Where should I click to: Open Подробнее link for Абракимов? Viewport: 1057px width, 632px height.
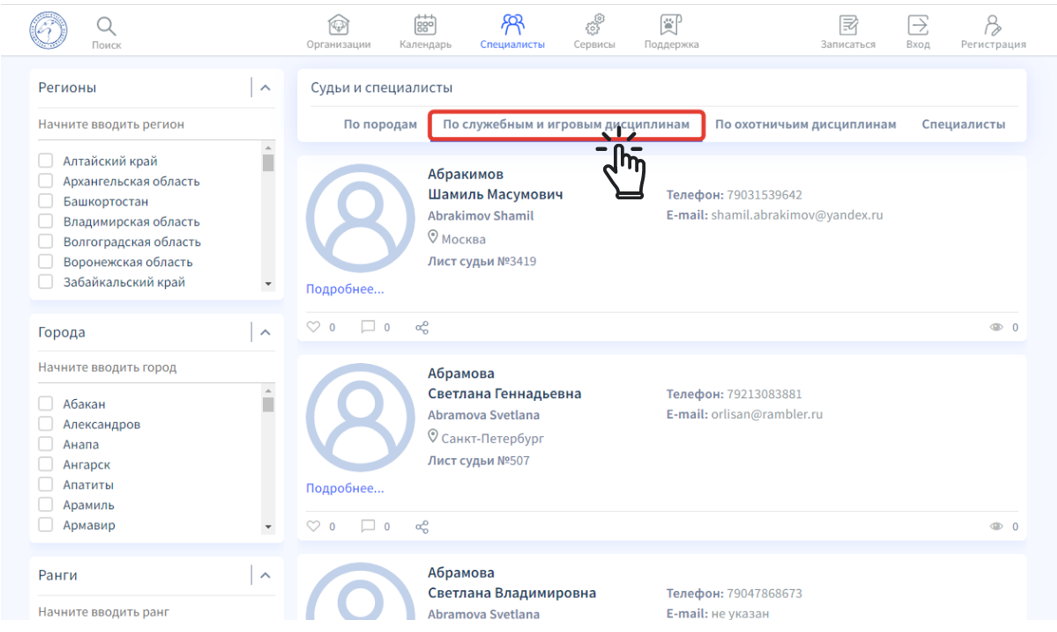[x=345, y=289]
